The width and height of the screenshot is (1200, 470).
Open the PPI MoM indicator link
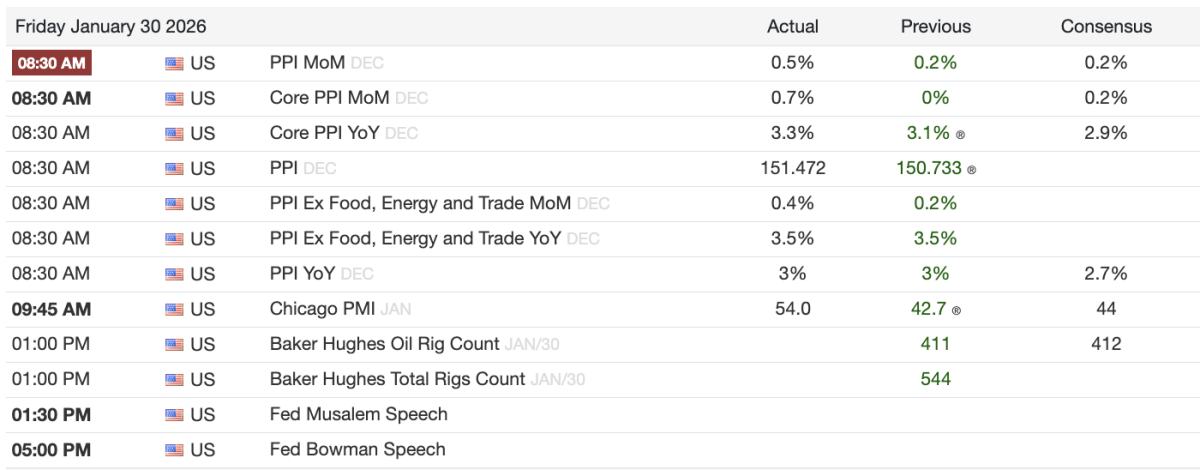click(x=307, y=62)
